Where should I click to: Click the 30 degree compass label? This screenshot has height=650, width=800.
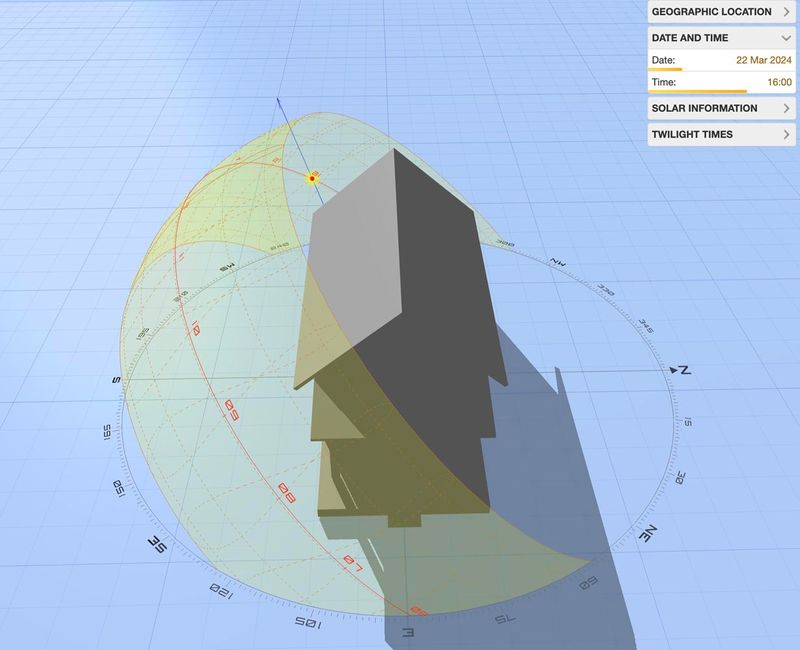click(x=680, y=479)
